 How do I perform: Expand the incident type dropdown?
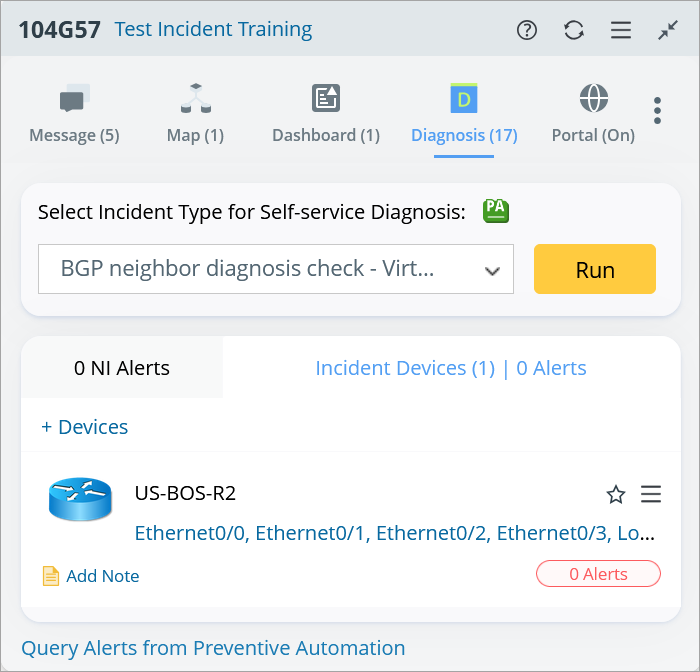pos(491,270)
